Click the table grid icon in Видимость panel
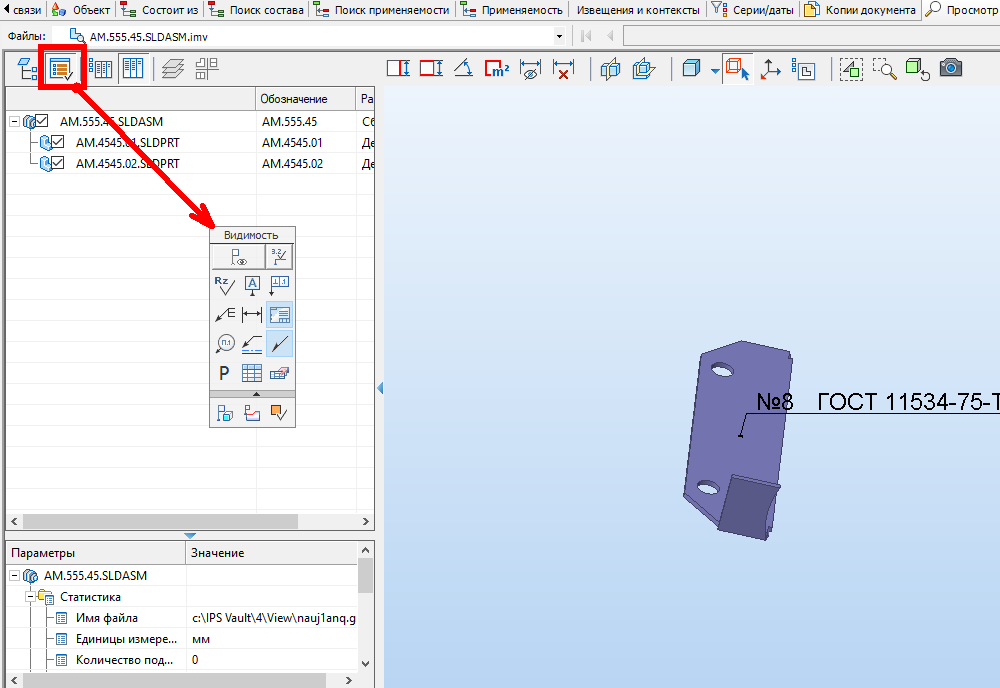1000x688 pixels. coord(252,373)
